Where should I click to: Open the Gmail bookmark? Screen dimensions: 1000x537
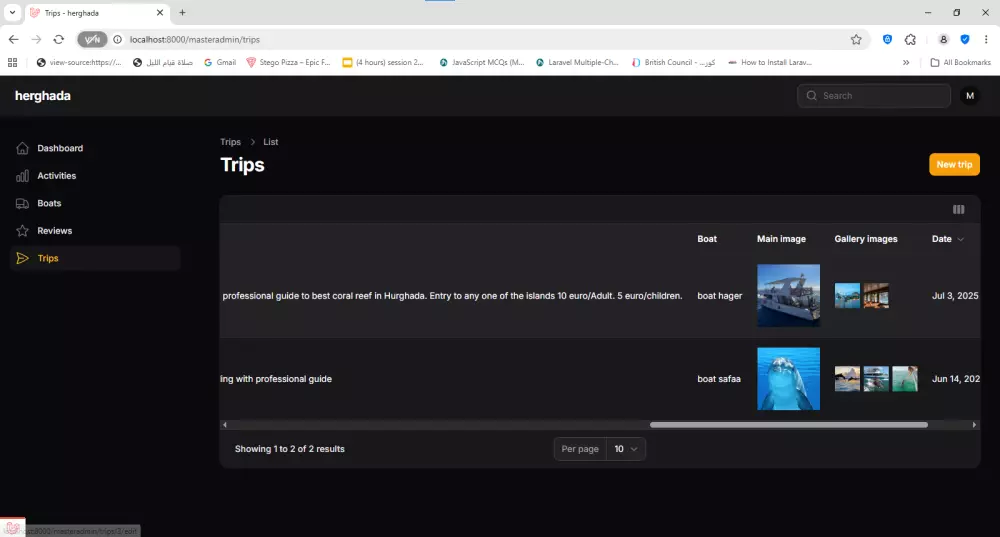[220, 63]
